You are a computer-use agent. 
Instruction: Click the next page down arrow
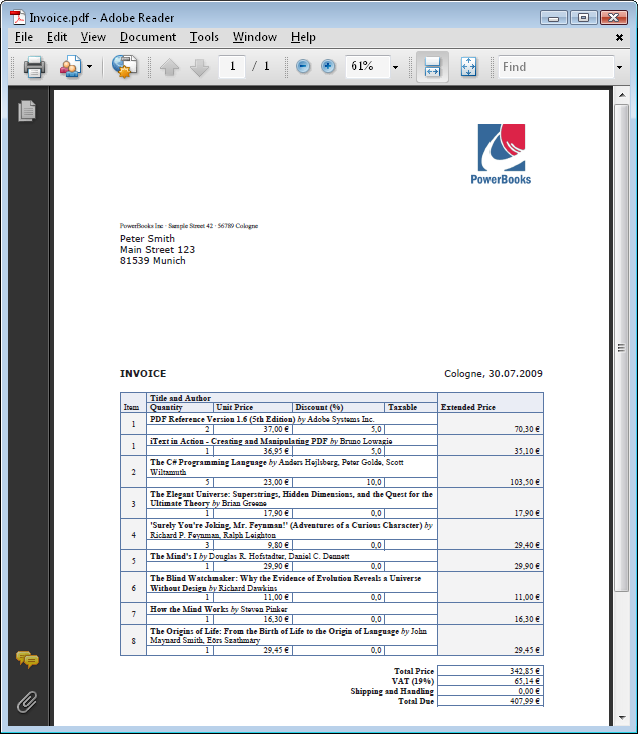[x=199, y=67]
